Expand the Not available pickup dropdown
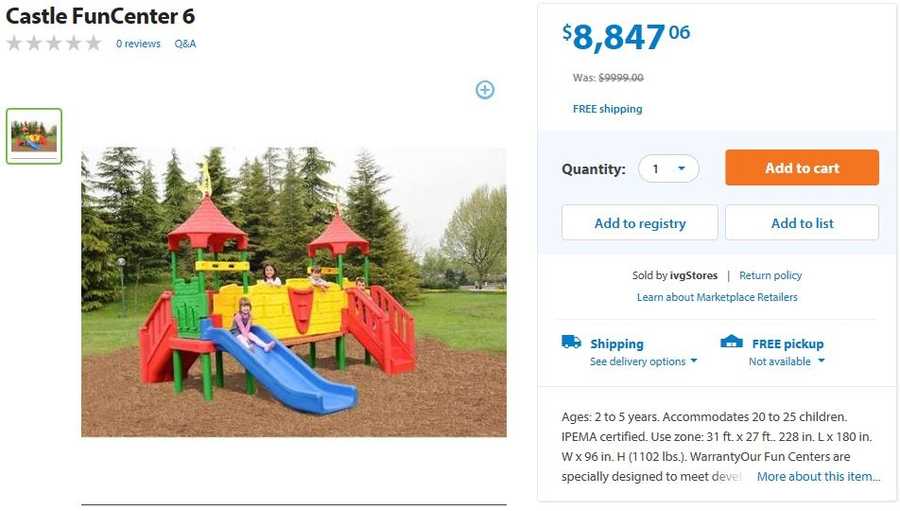Image resolution: width=900 pixels, height=511 pixels. (786, 362)
